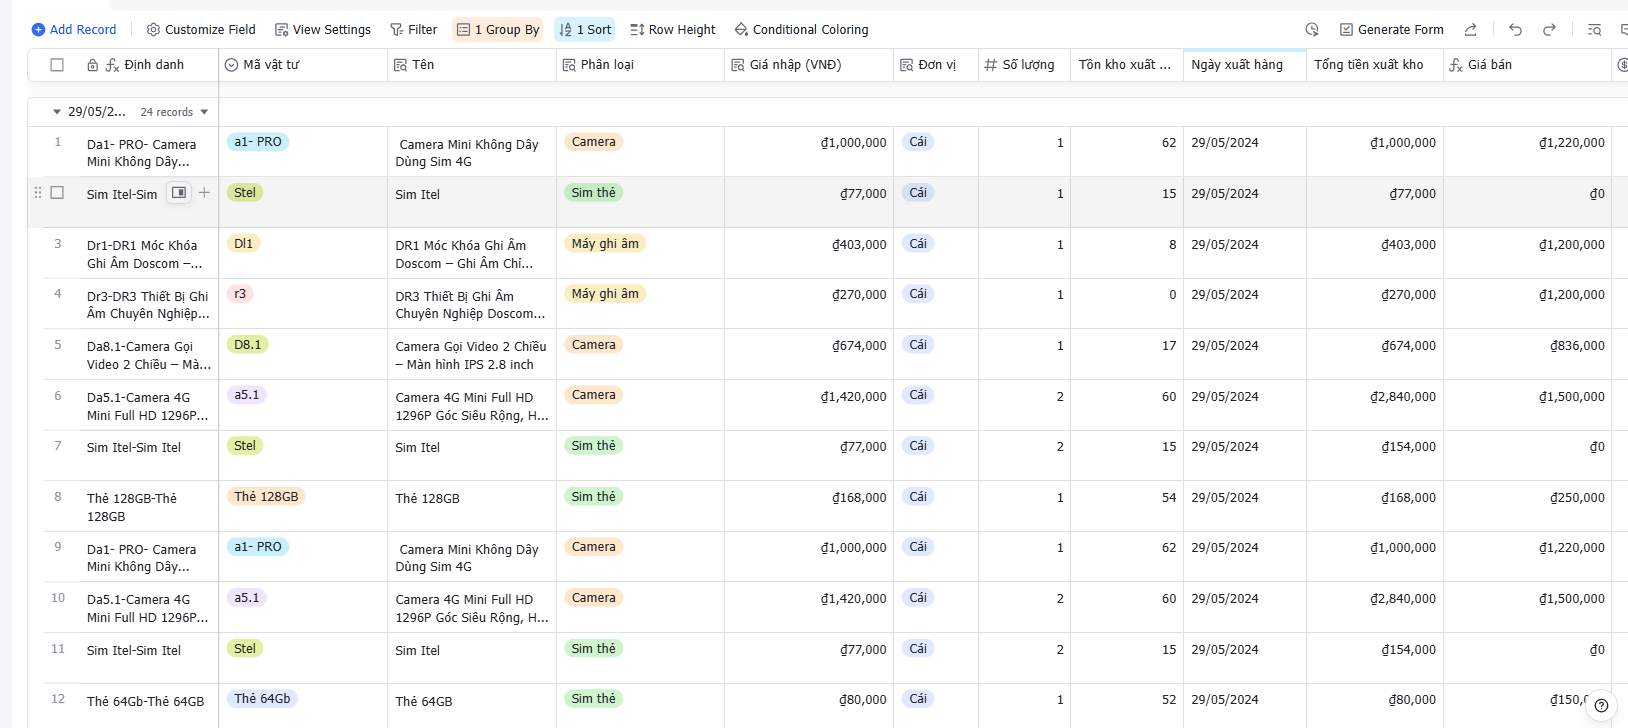The height and width of the screenshot is (728, 1628).
Task: Select the Camera label in row 5
Action: 594,344
